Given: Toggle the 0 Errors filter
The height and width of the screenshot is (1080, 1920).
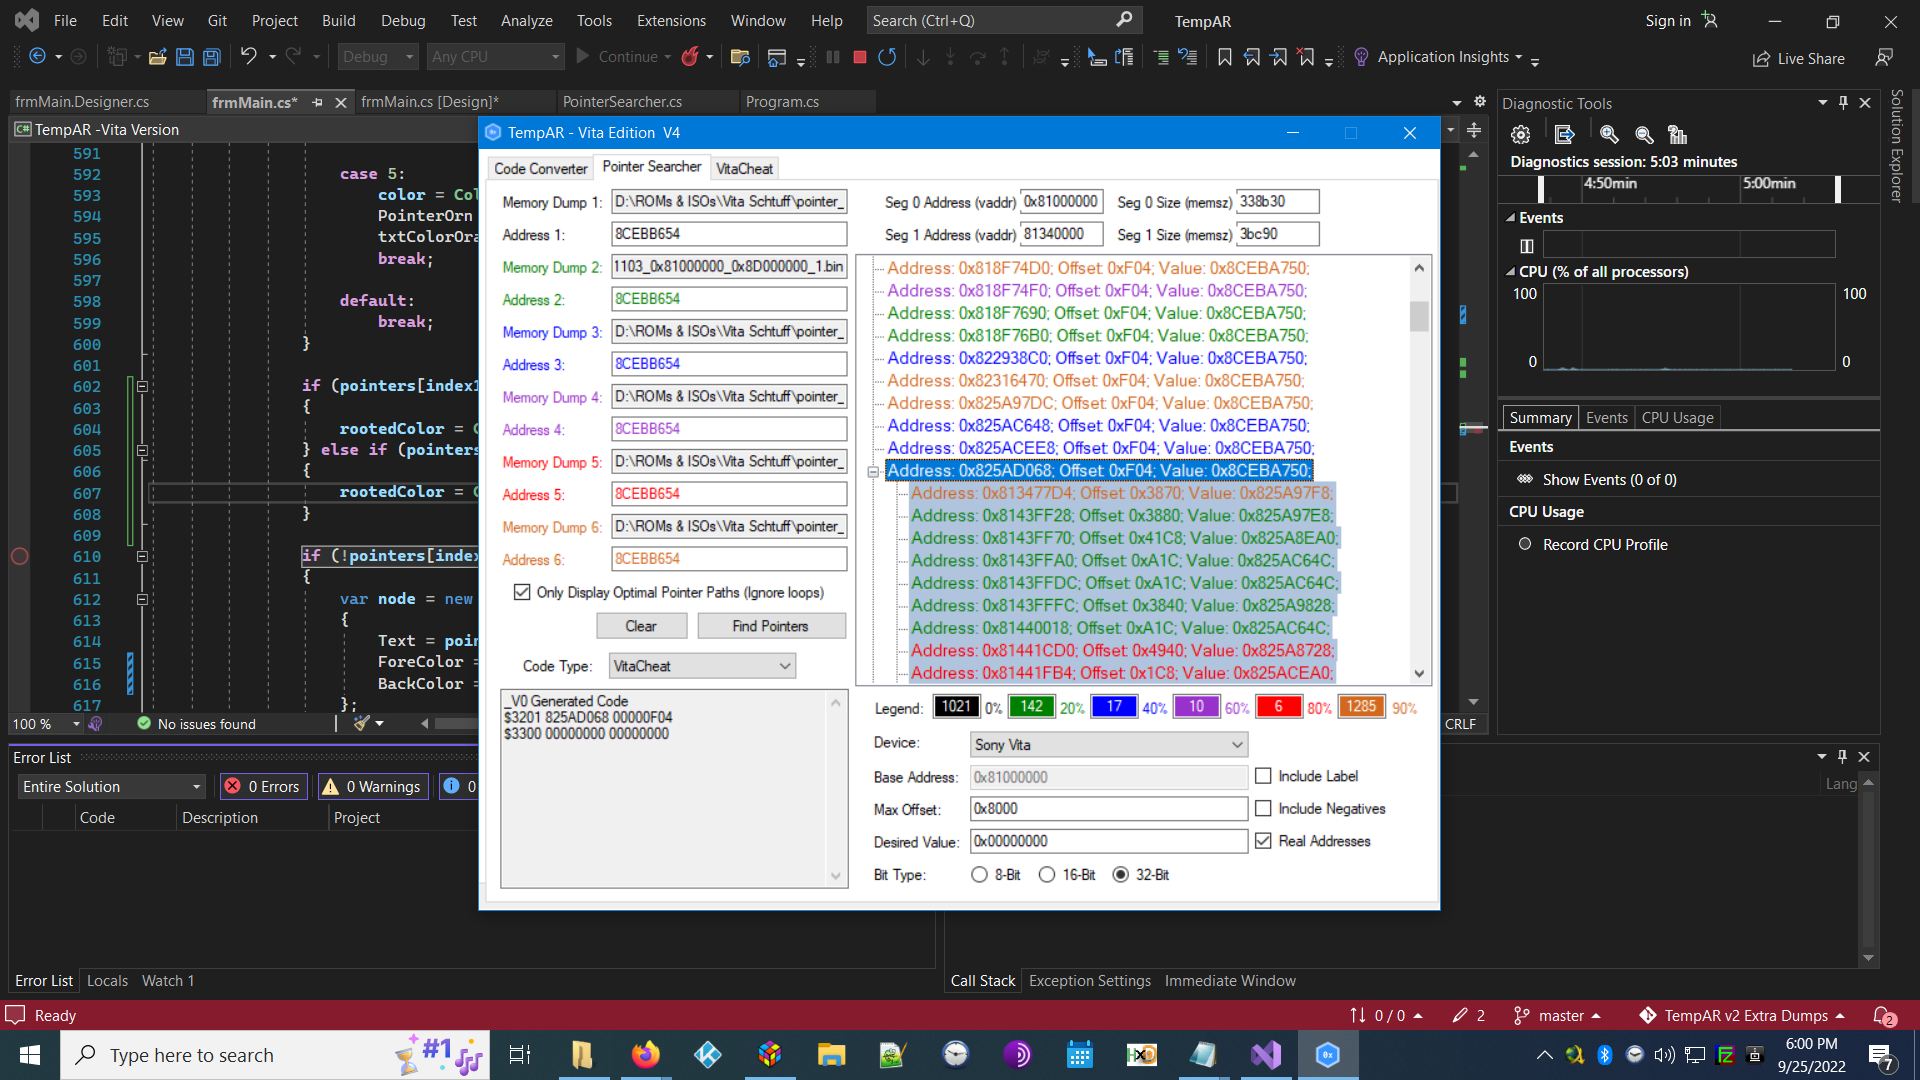Looking at the screenshot, I should point(264,787).
